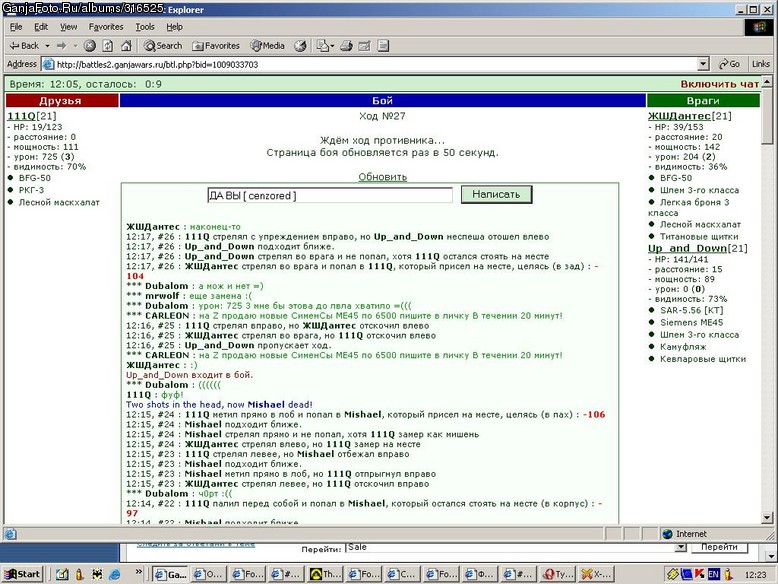The height and width of the screenshot is (584, 778).
Task: Click the Stop loading toolbar icon
Action: (89, 46)
